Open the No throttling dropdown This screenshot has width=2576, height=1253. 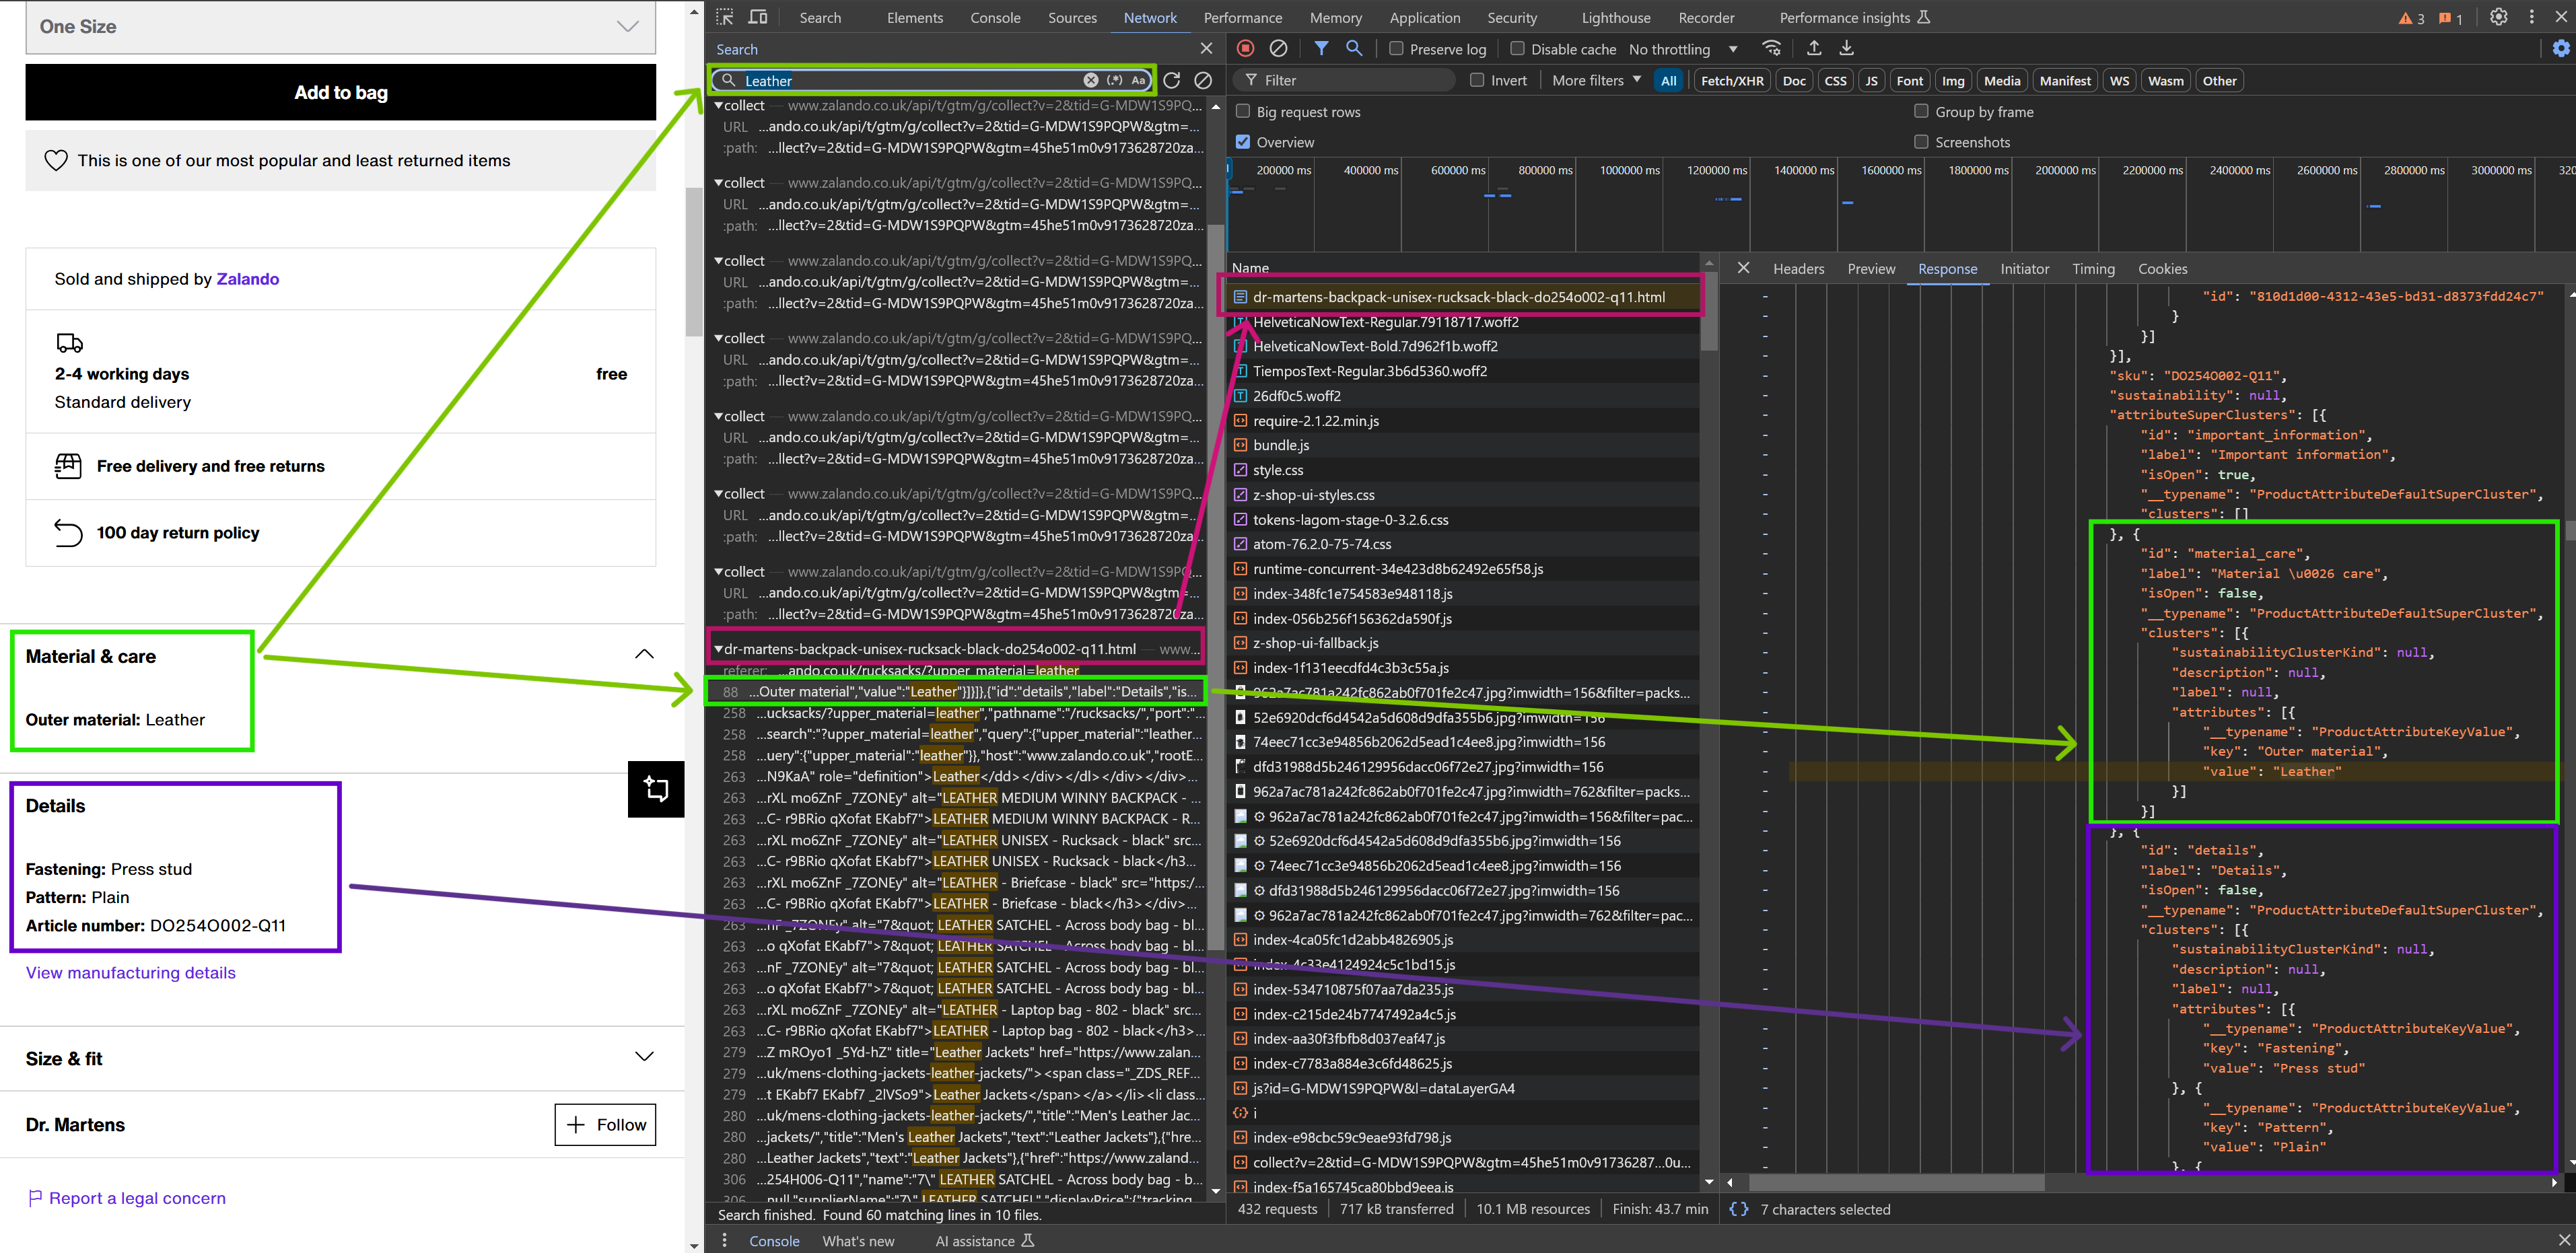[x=1683, y=49]
